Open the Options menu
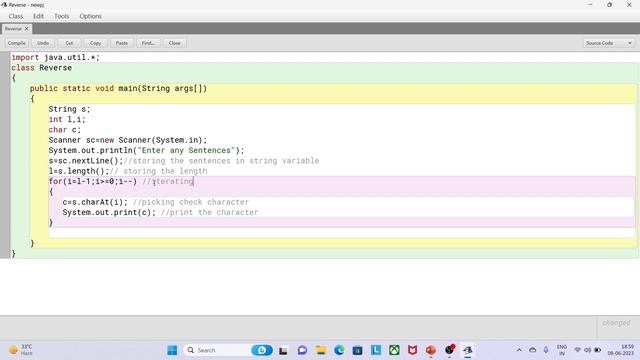The width and height of the screenshot is (640, 360). pos(90,16)
